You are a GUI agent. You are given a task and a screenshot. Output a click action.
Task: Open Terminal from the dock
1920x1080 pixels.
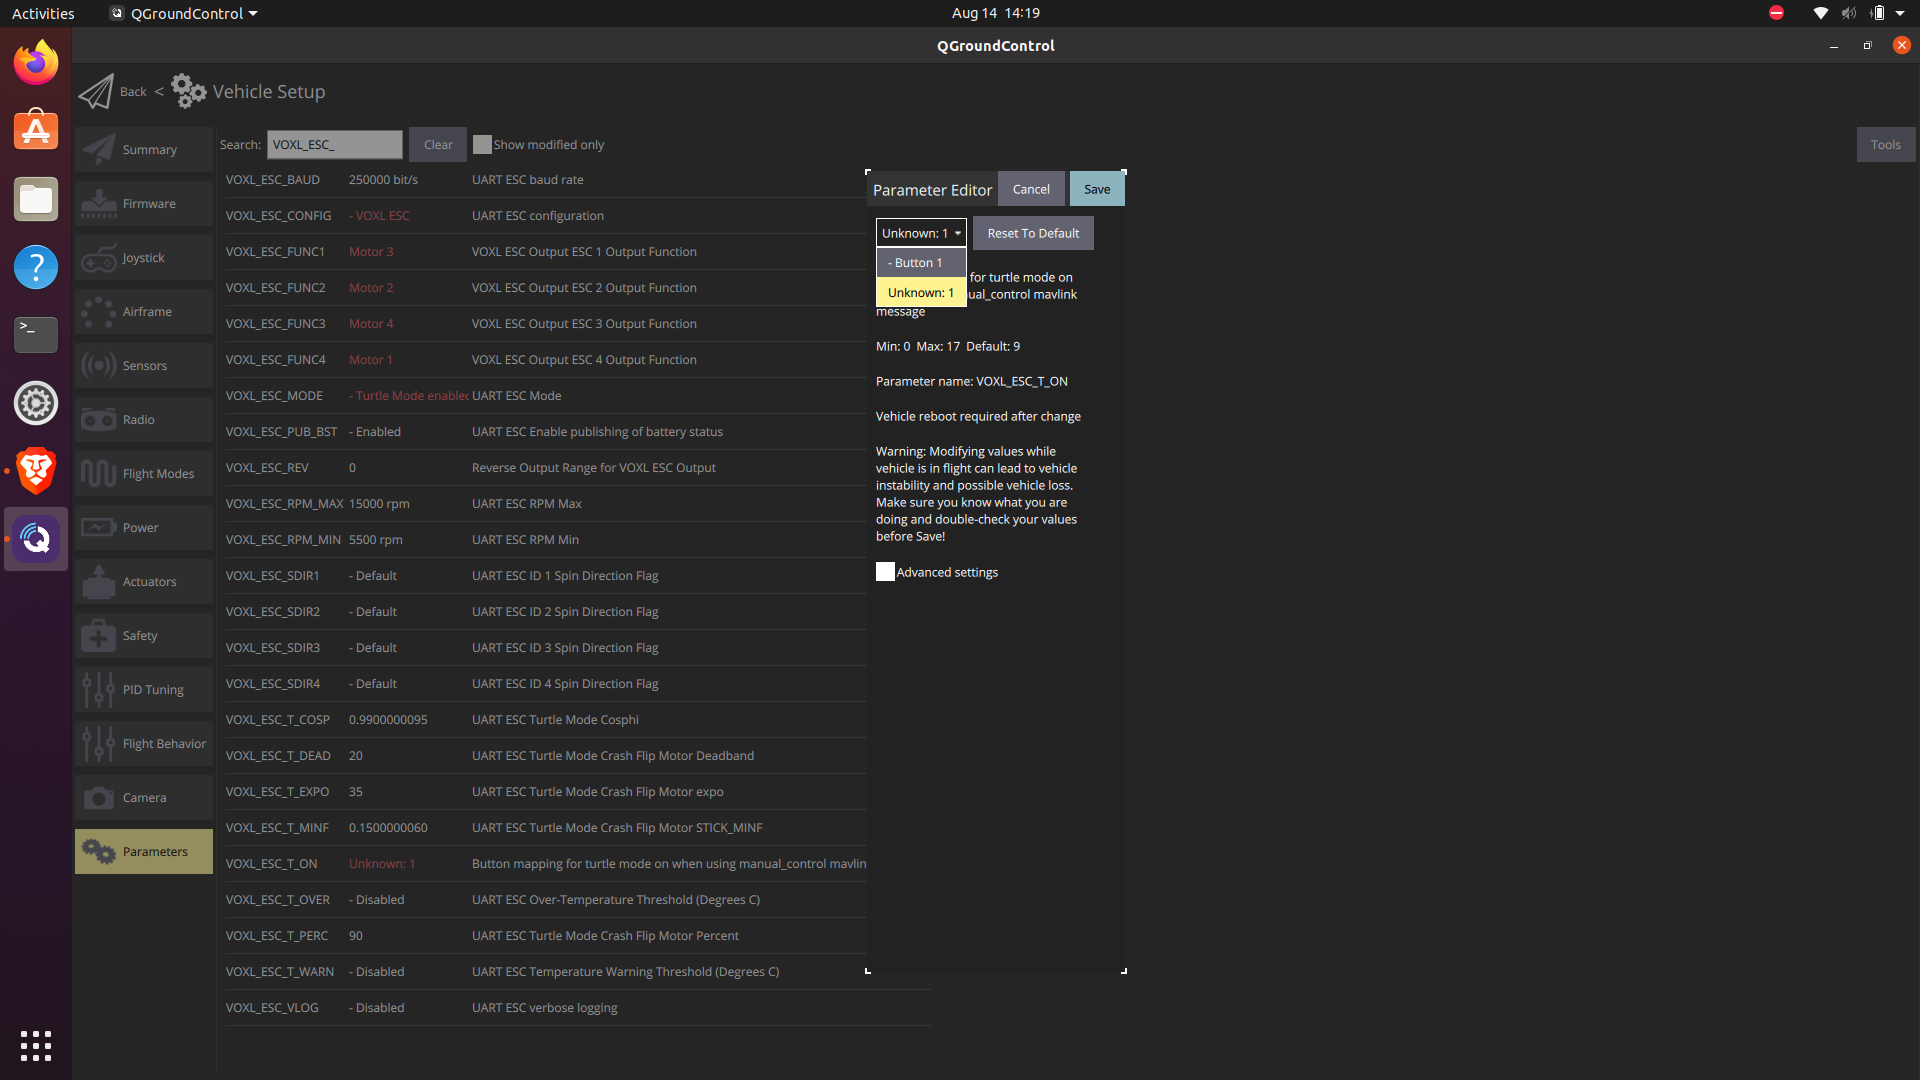[x=36, y=335]
